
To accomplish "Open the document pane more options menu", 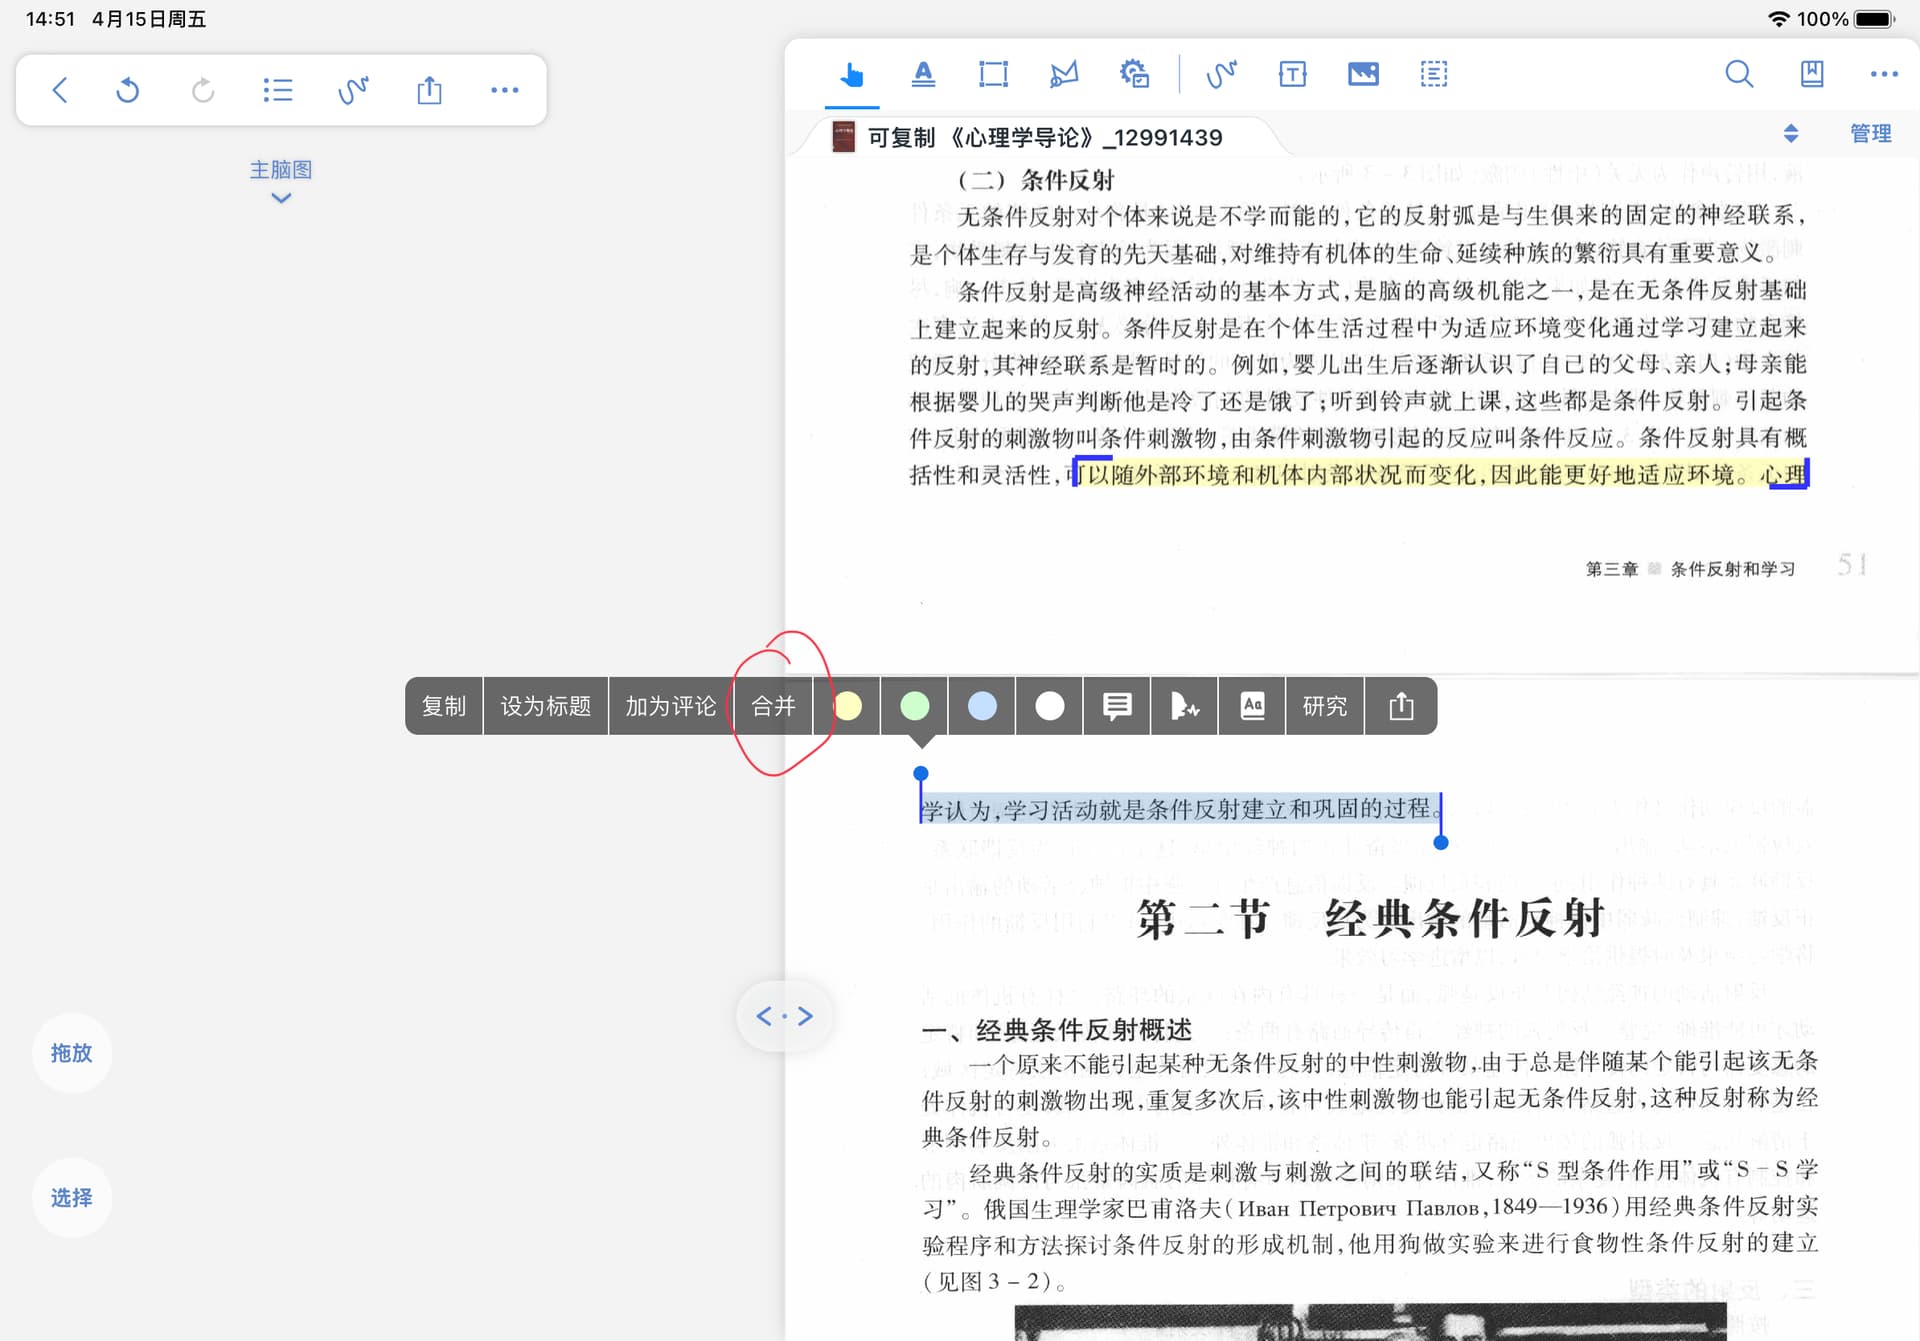I will coord(1883,75).
